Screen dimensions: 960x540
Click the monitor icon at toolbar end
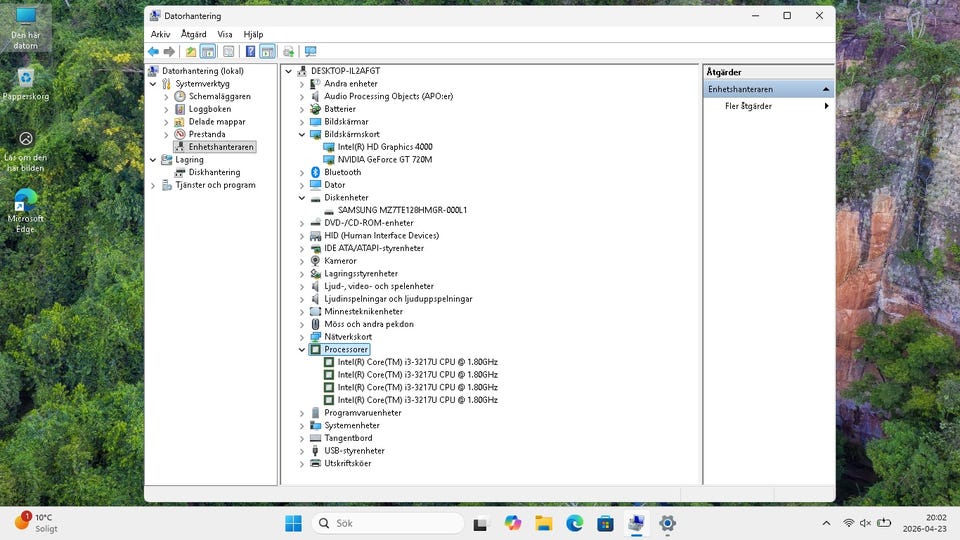tap(310, 52)
